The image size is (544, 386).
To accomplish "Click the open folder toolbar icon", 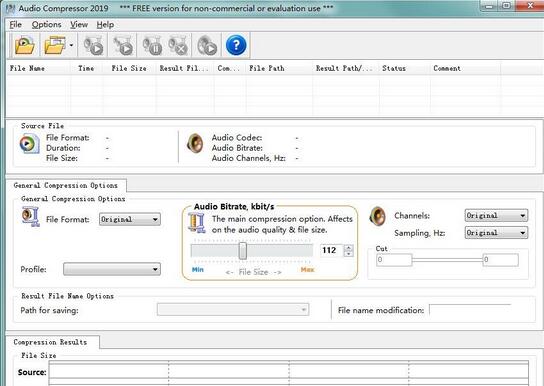I will 55,45.
